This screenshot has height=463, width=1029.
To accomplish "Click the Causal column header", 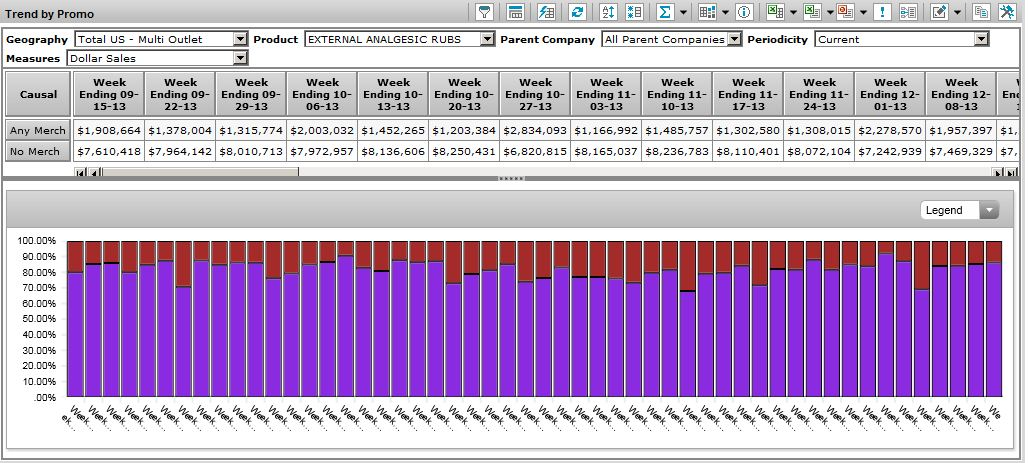I will (x=37, y=95).
